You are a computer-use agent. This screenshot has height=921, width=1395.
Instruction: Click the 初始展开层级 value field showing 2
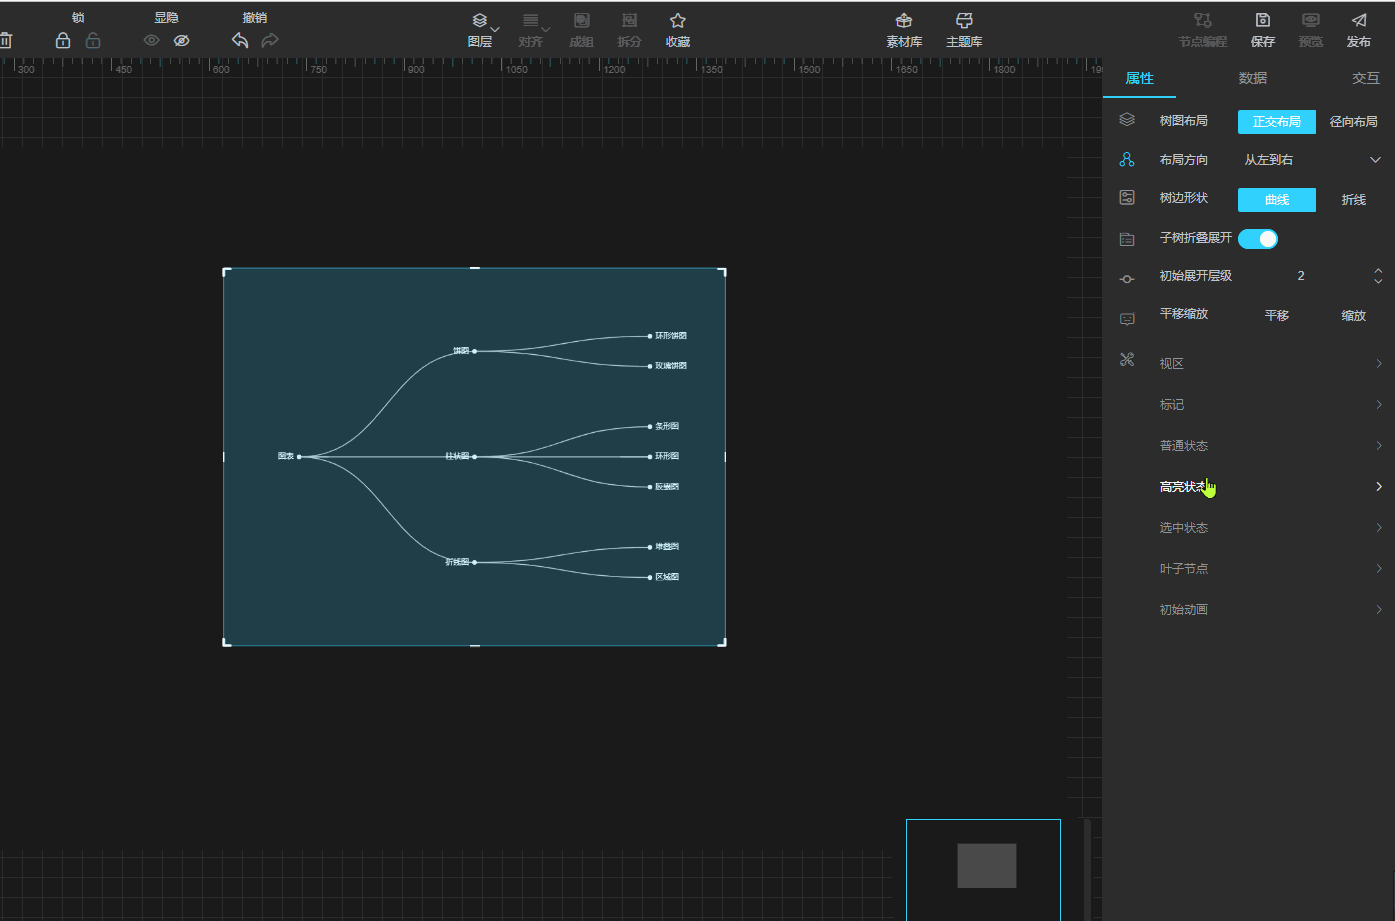click(x=1301, y=276)
